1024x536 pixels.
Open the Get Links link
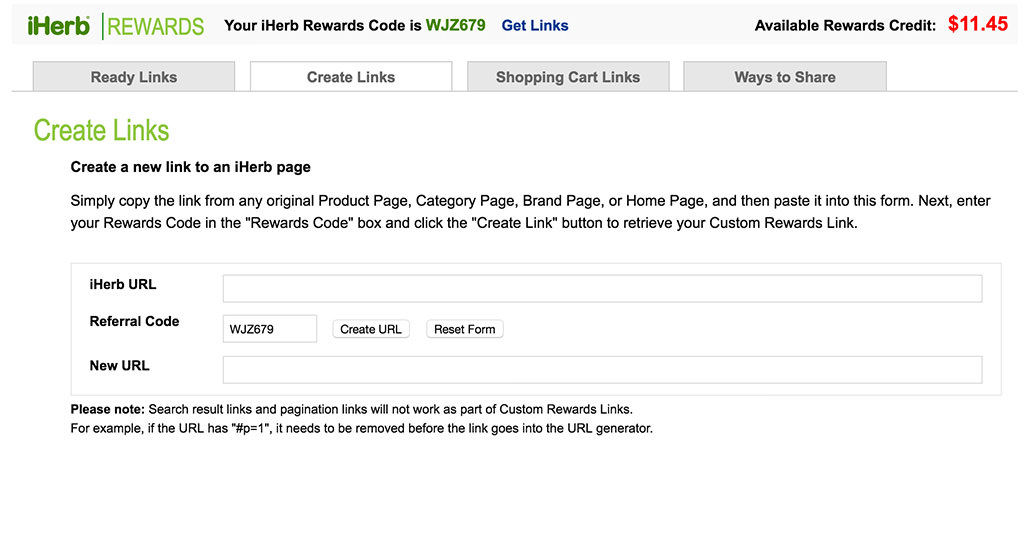pyautogui.click(x=535, y=26)
